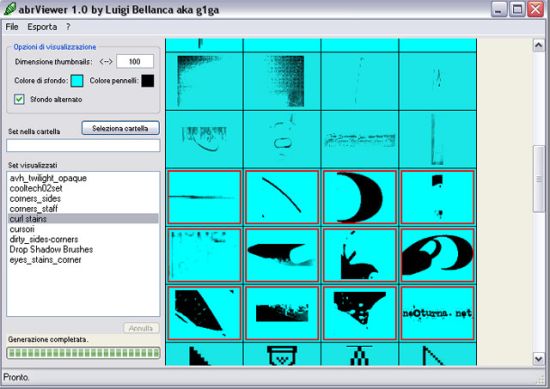Click the crescent moon brush thumbnail
550x389 pixels.
[360, 197]
